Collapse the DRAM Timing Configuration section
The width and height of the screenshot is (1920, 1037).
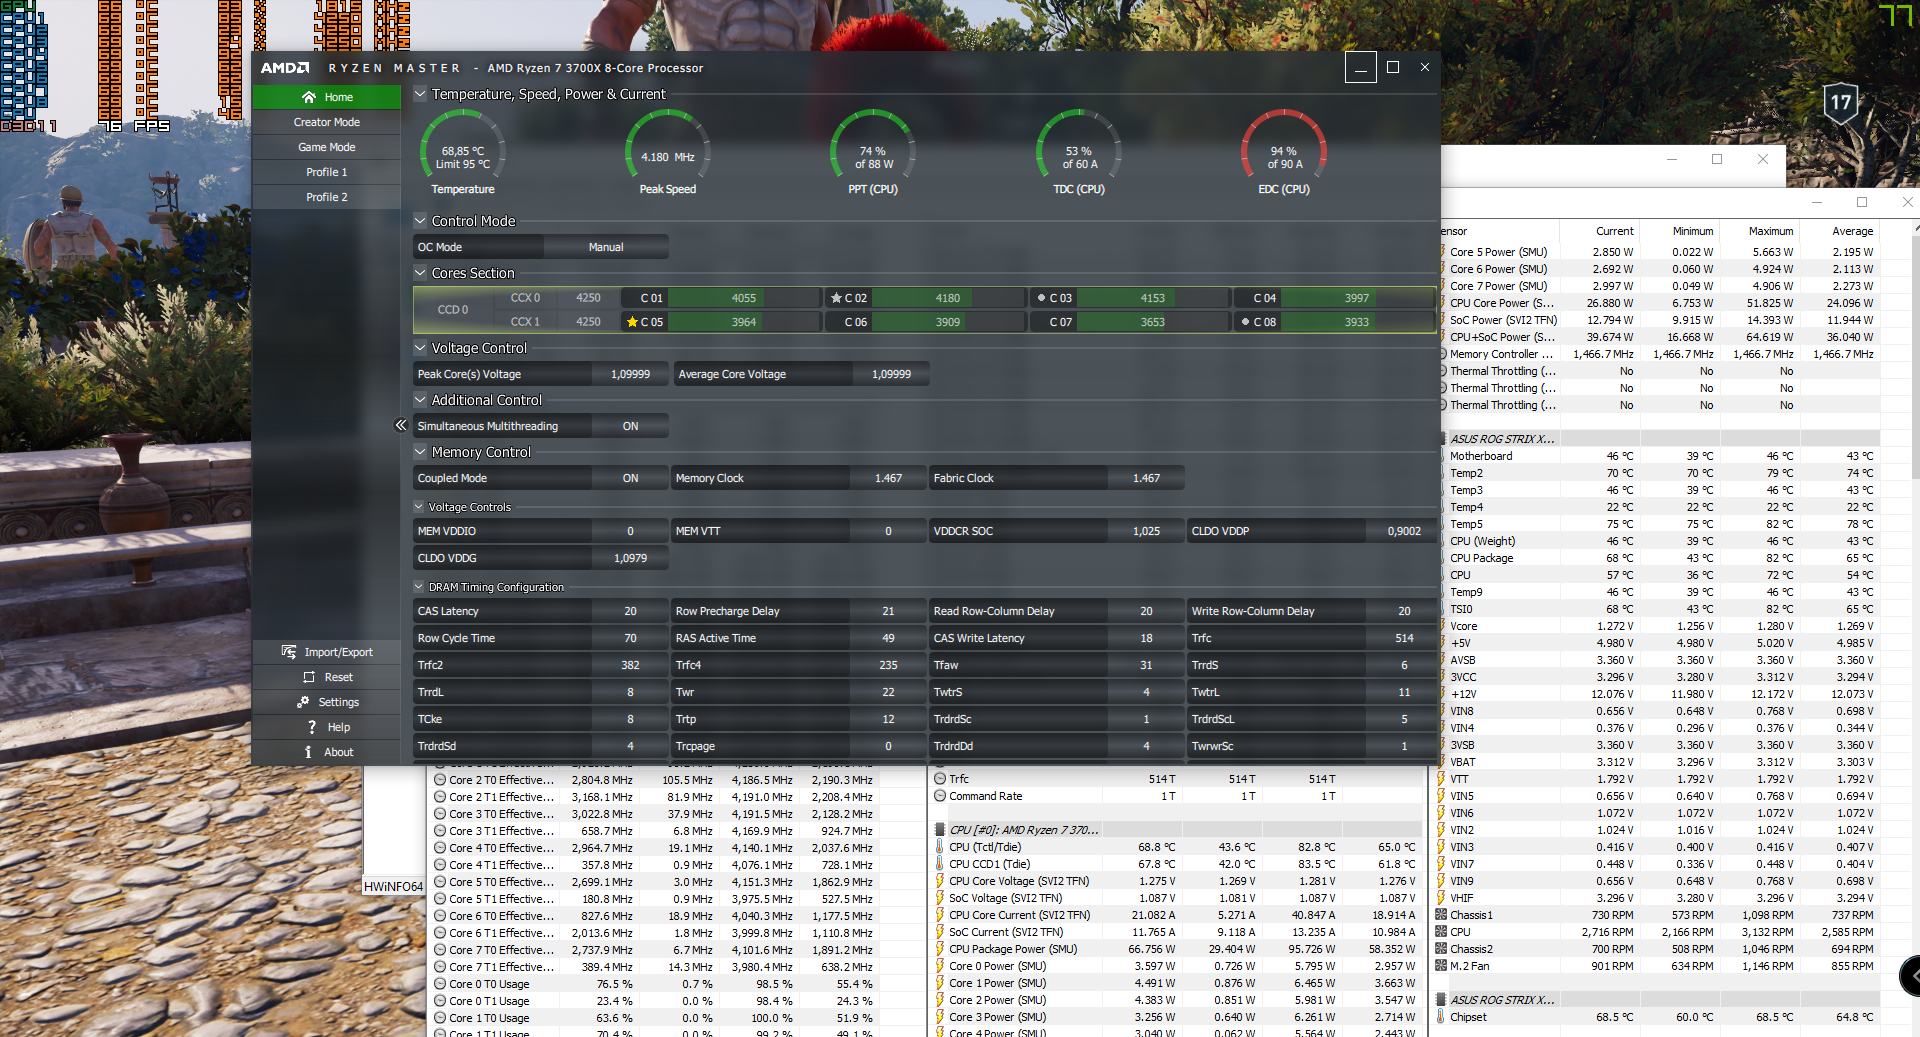419,587
